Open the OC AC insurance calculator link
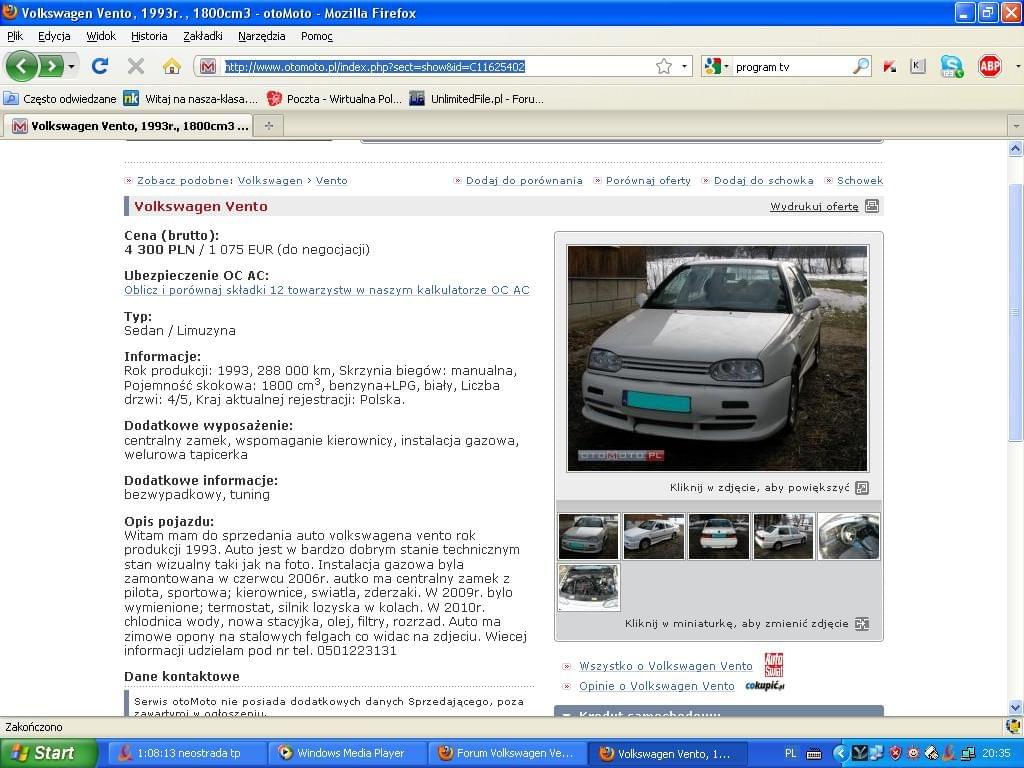Image resolution: width=1024 pixels, height=768 pixels. tap(327, 290)
